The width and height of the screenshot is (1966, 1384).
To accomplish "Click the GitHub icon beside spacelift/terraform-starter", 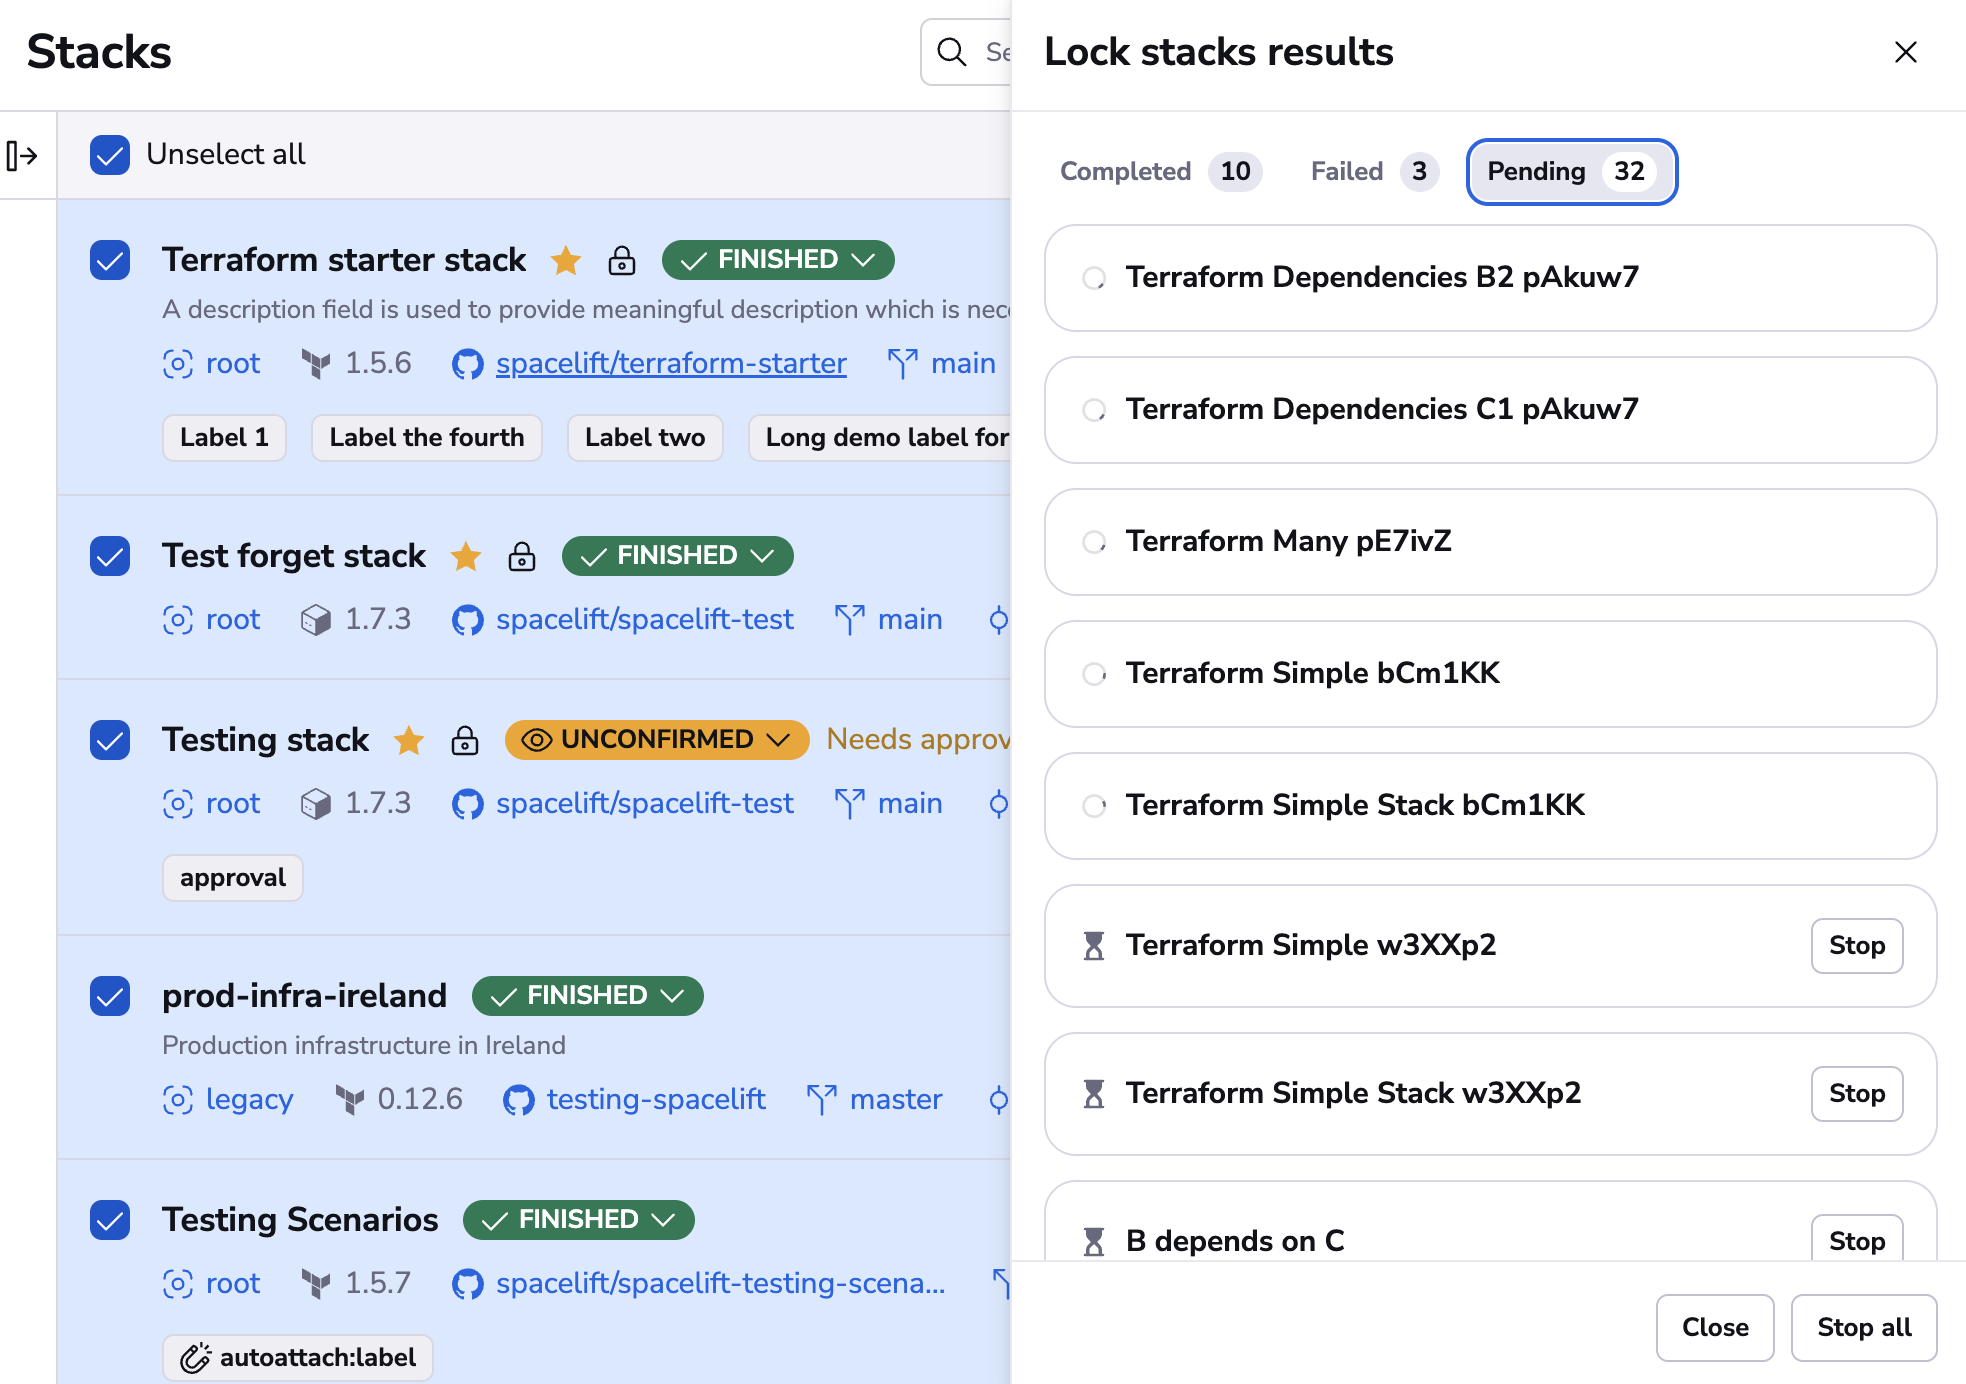I will 467,364.
